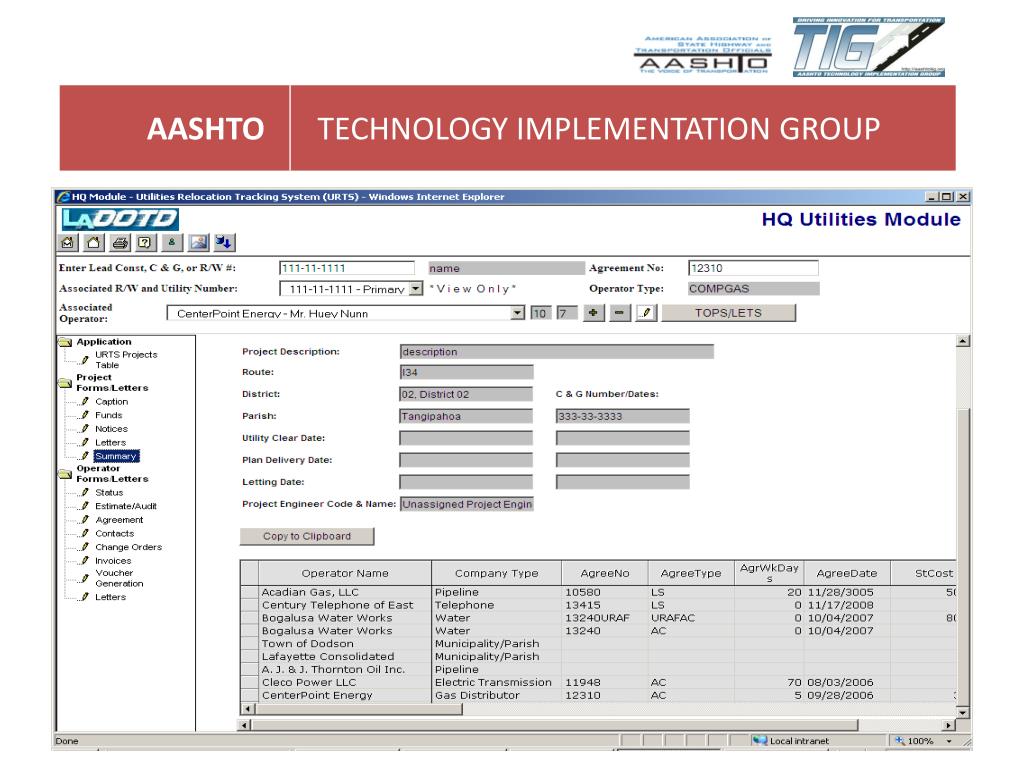The height and width of the screenshot is (768, 1024).
Task: Click the AgrWkDays column header
Action: tap(769, 573)
